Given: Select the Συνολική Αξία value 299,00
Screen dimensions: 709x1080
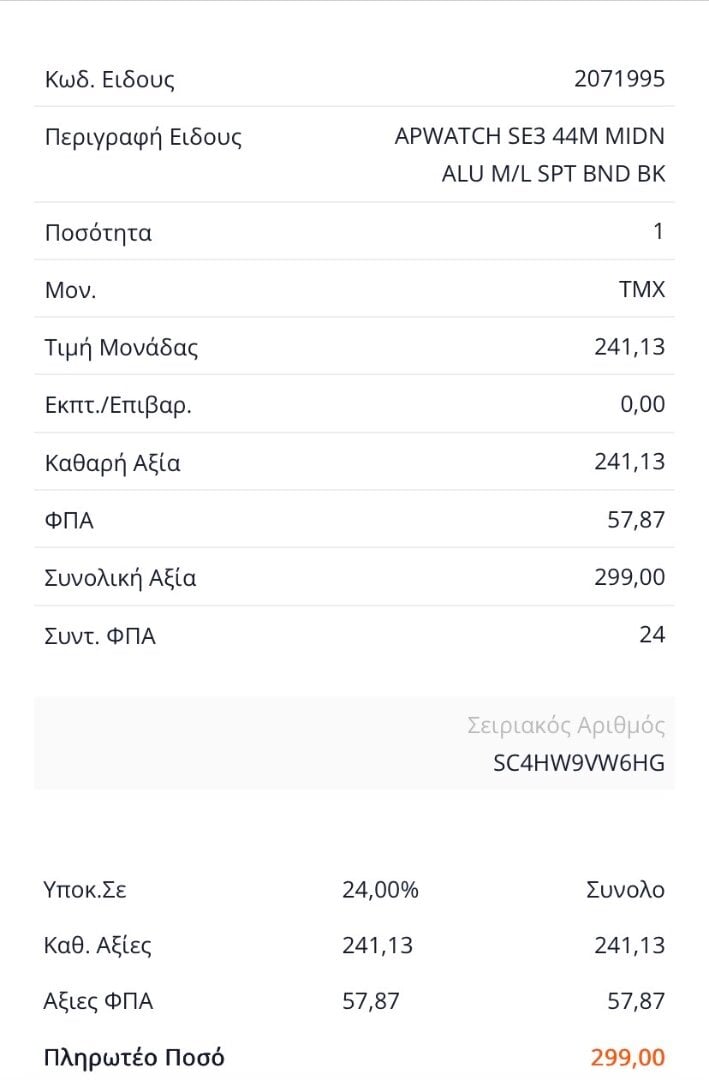Looking at the screenshot, I should click(x=628, y=577).
